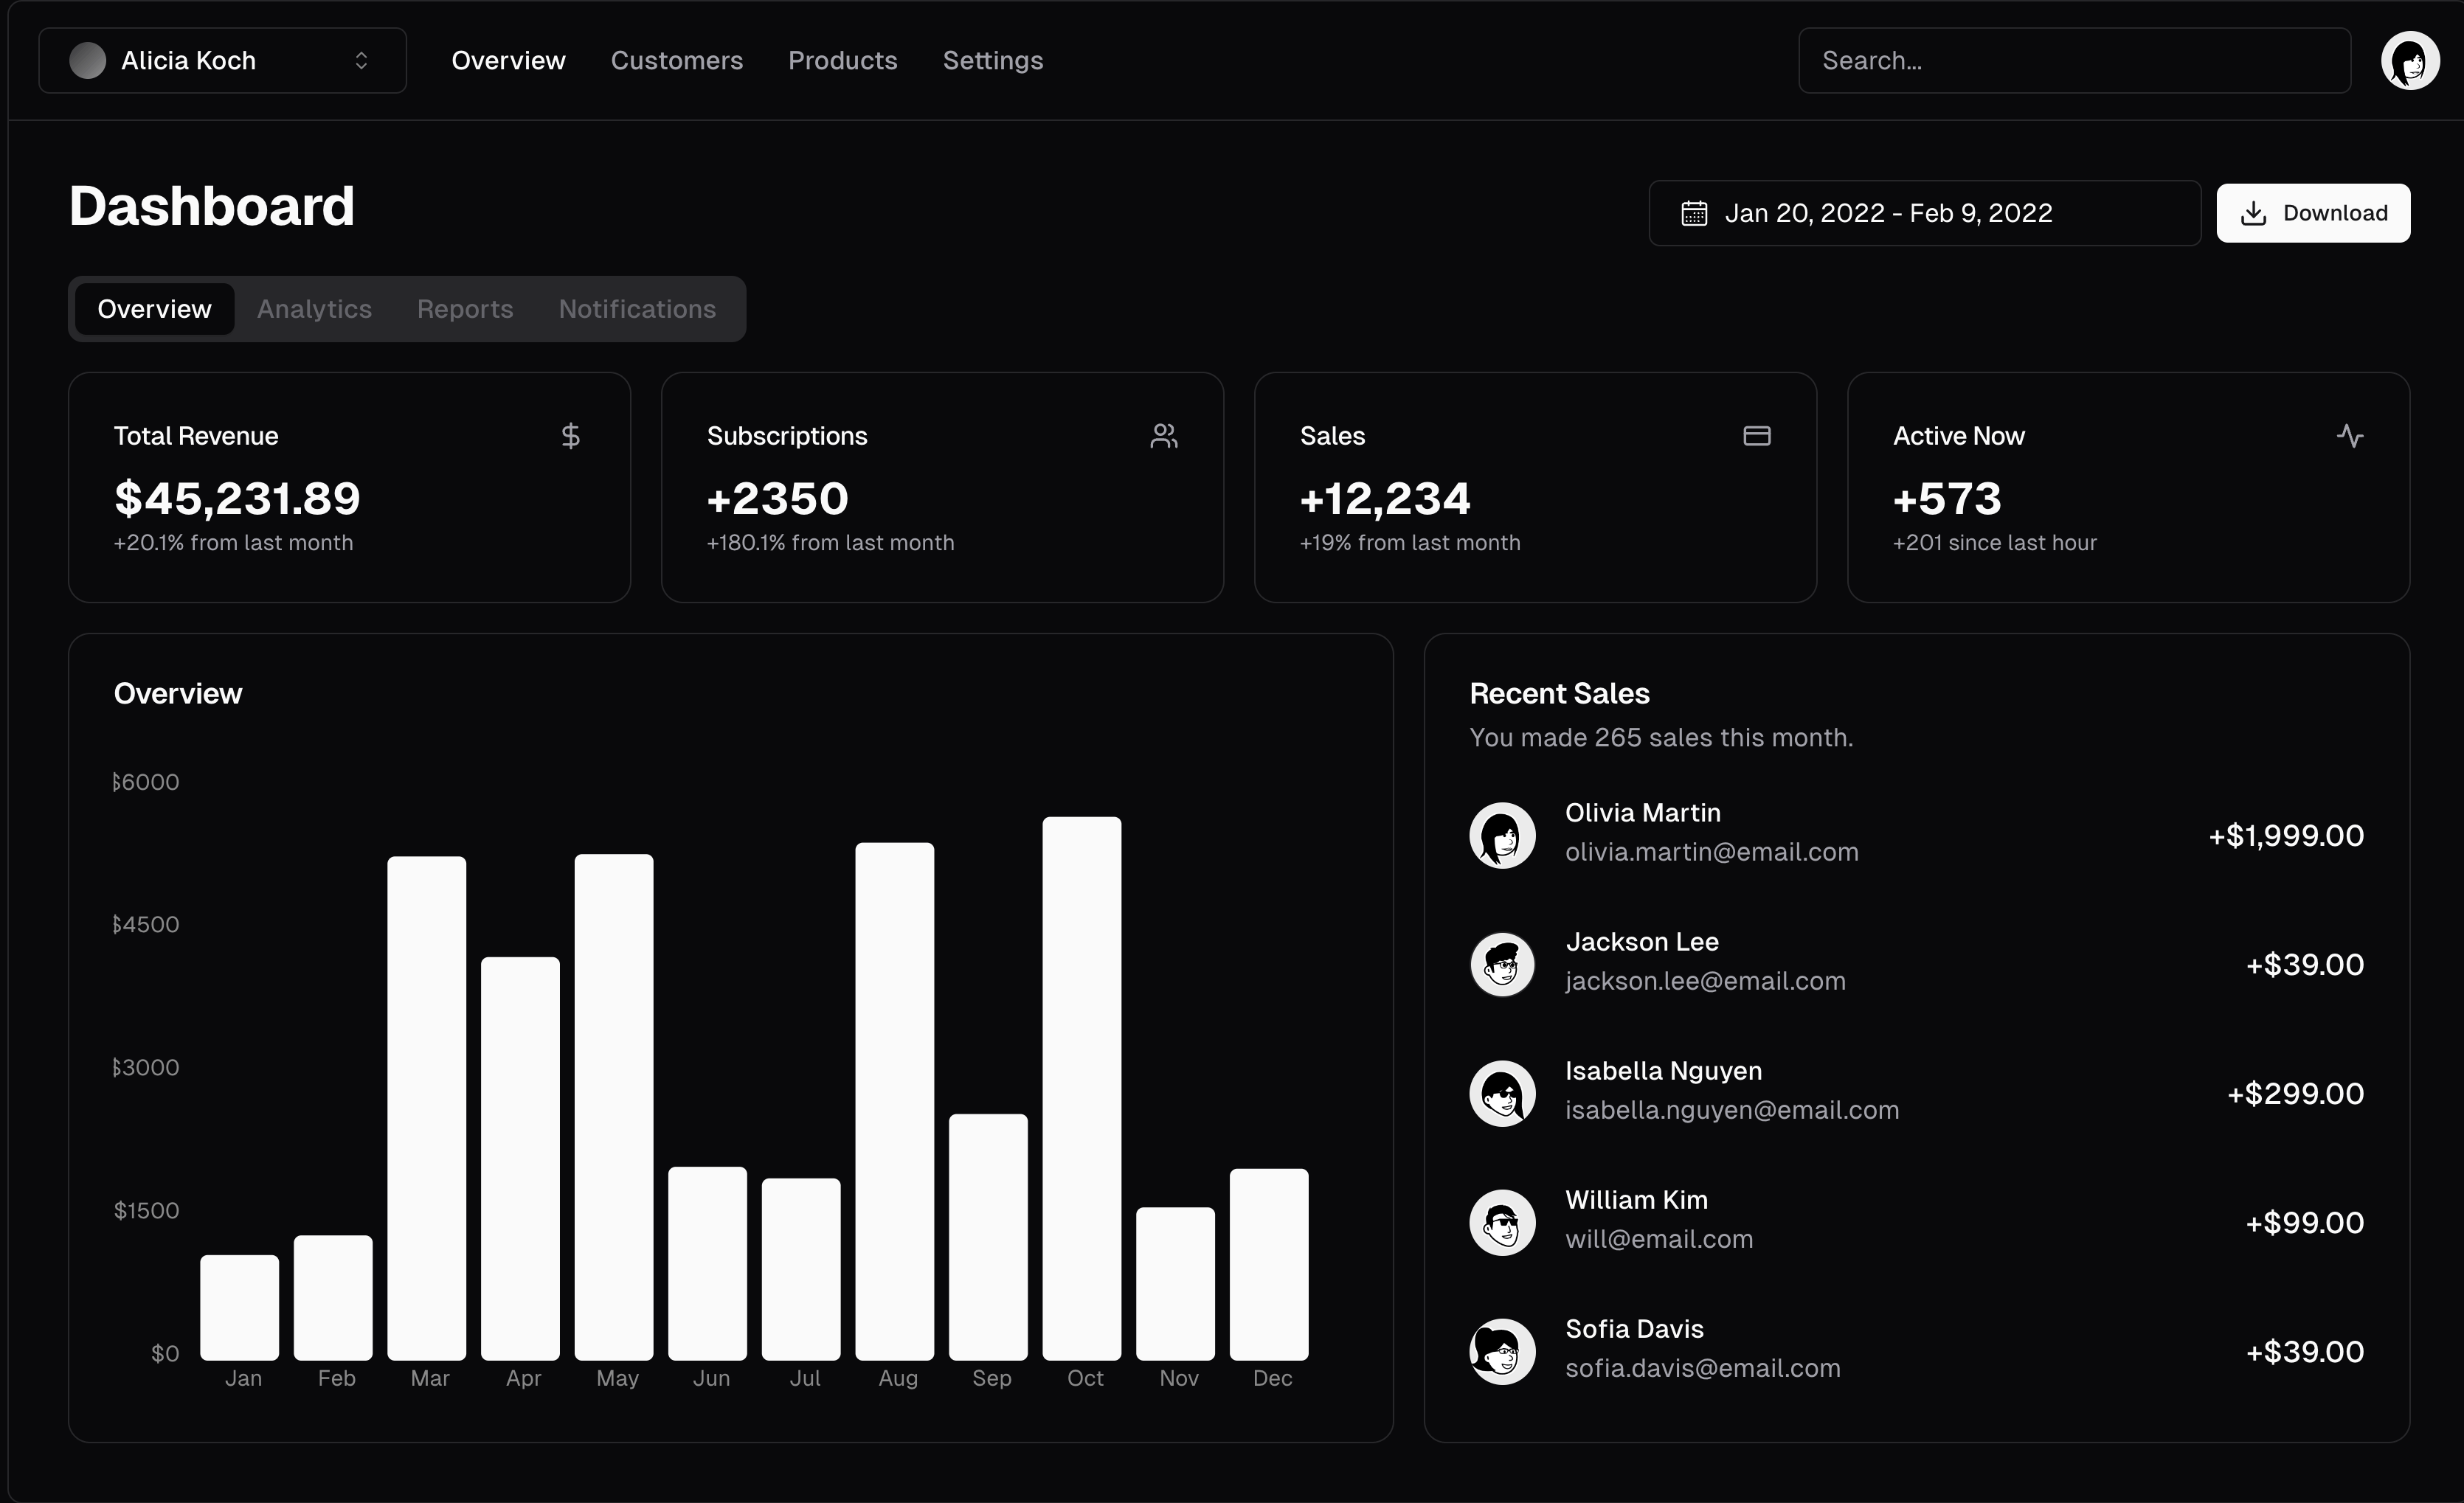The image size is (2464, 1503).
Task: Open the Jan 20 - Feb 9 date range selector
Action: pyautogui.click(x=1923, y=212)
